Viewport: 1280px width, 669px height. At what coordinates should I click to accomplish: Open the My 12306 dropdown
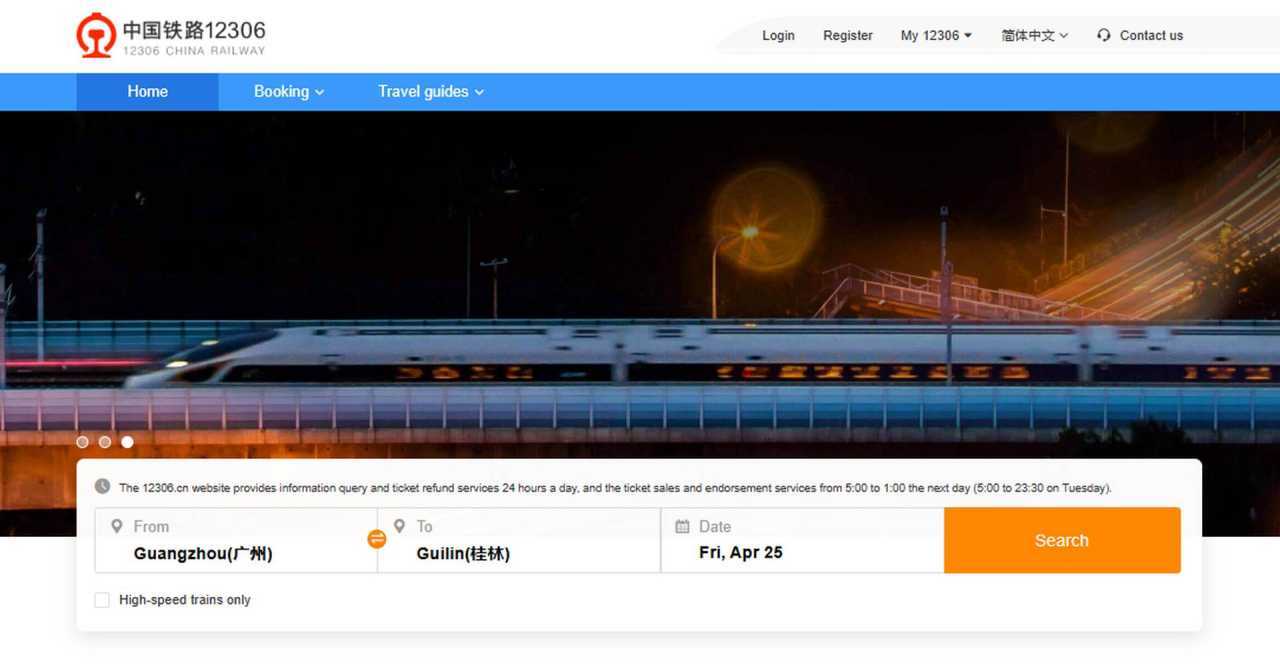[935, 36]
